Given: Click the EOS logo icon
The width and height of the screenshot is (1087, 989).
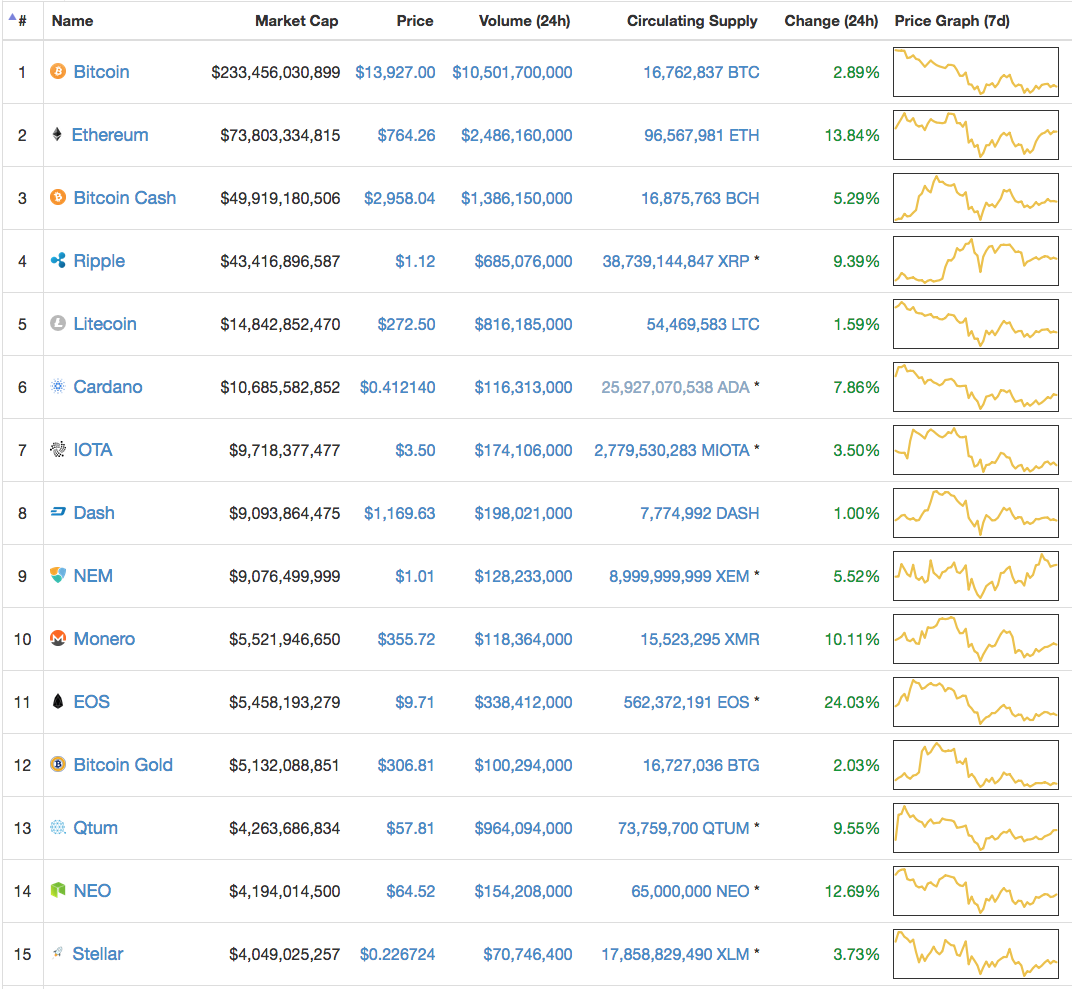Looking at the screenshot, I should (58, 701).
